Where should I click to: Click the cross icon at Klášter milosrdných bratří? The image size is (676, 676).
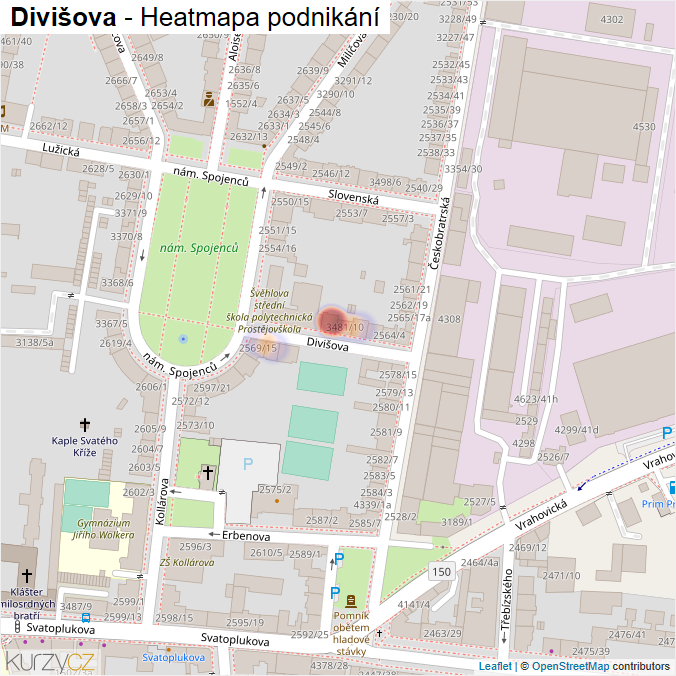click(27, 576)
